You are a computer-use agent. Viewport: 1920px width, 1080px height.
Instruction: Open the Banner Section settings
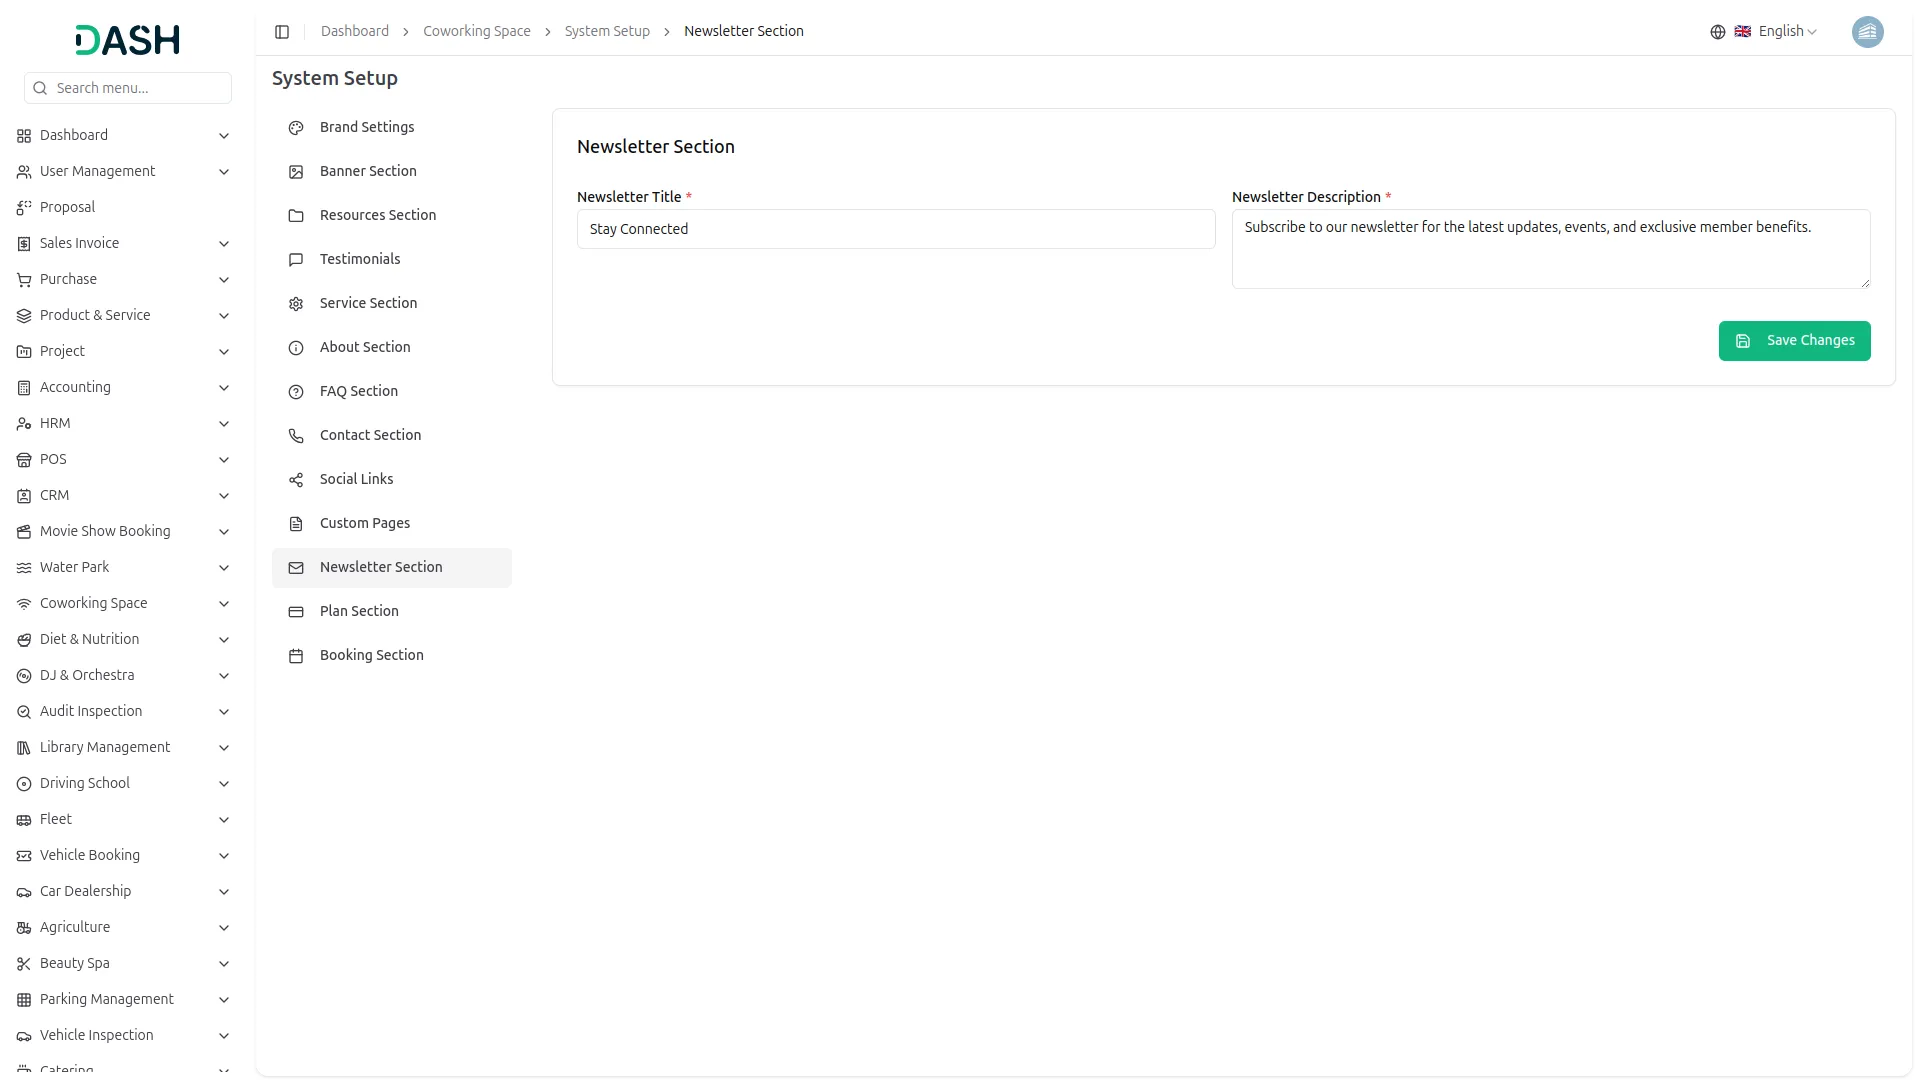[367, 171]
